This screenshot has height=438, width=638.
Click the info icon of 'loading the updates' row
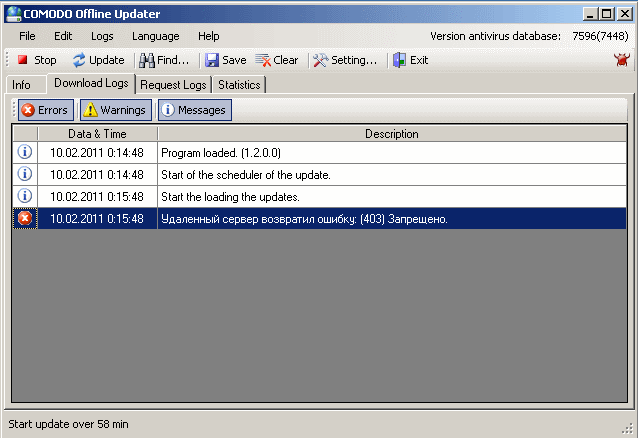[25, 196]
